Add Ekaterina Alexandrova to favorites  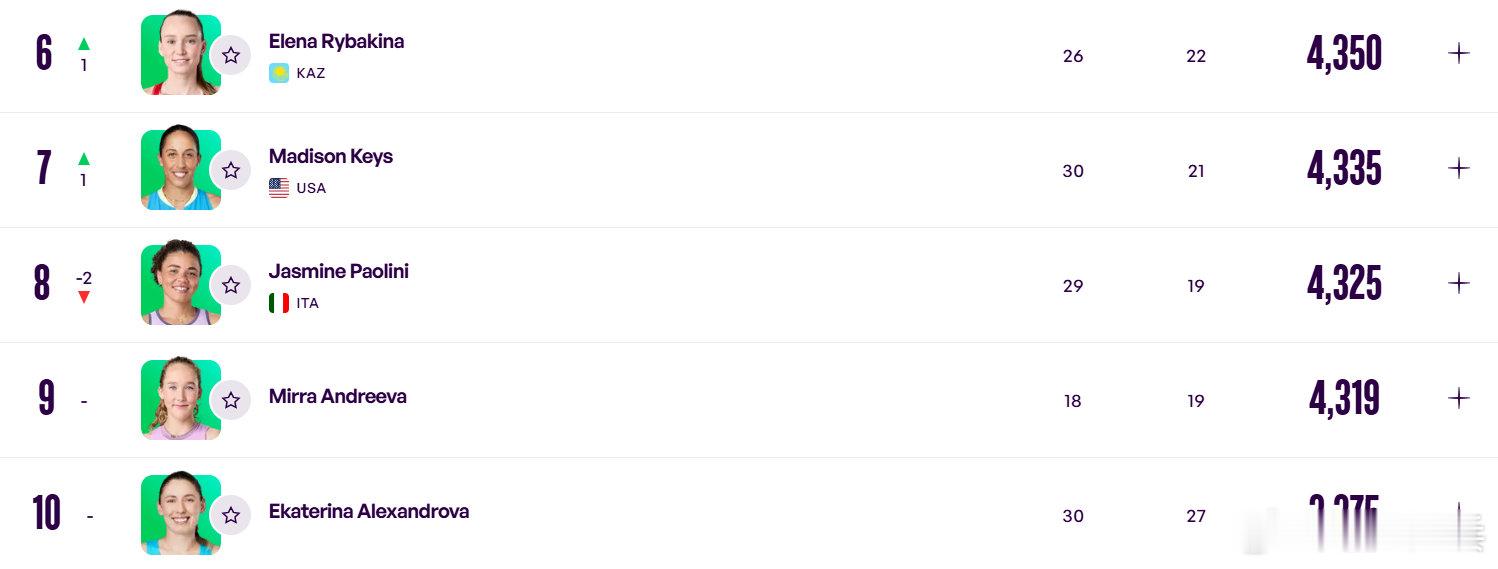point(231,515)
